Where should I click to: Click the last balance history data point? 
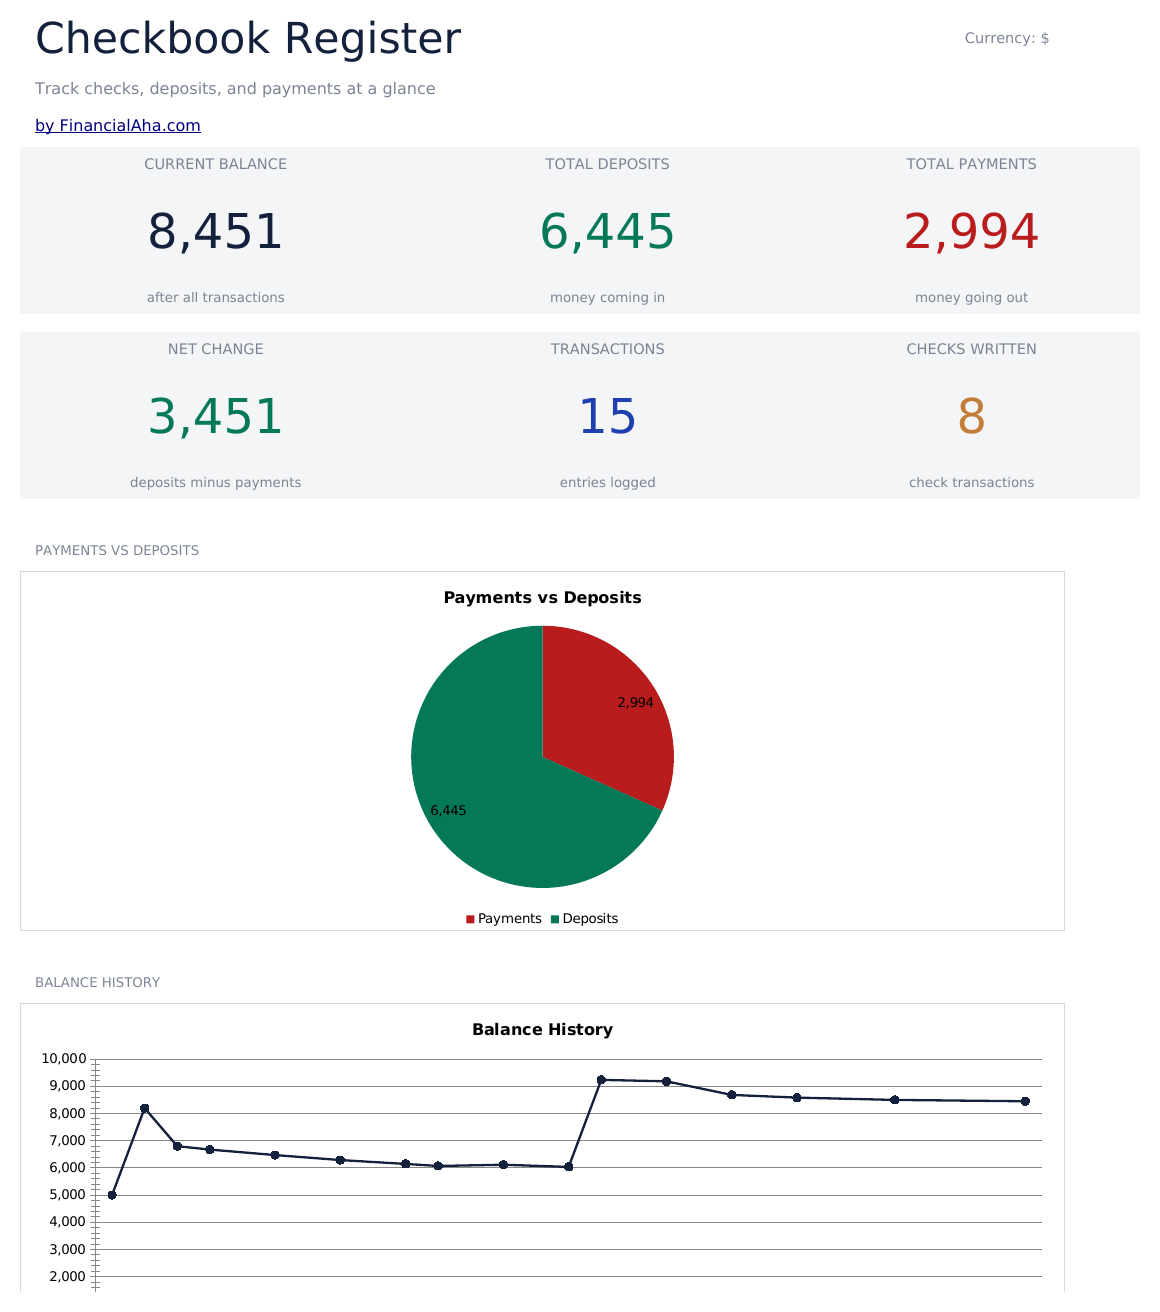click(1025, 1101)
